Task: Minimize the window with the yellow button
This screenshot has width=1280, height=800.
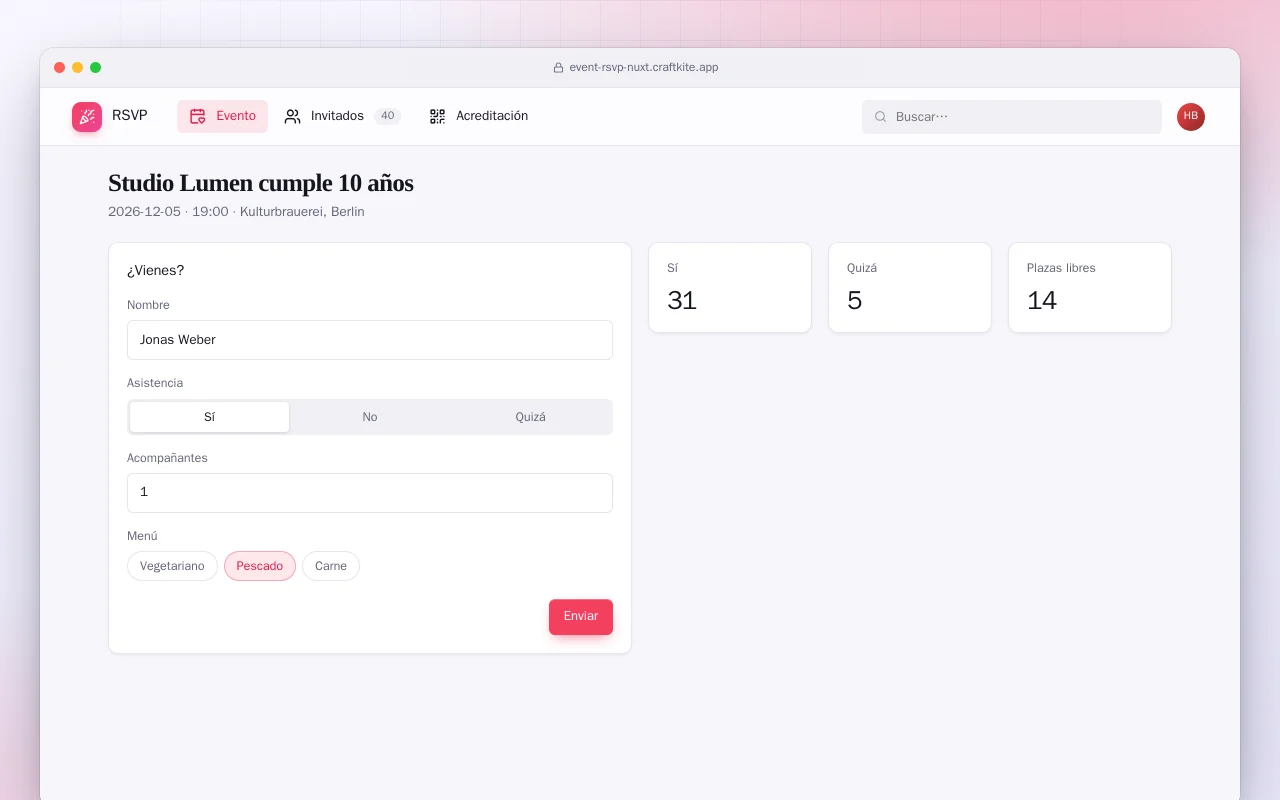Action: pos(78,68)
